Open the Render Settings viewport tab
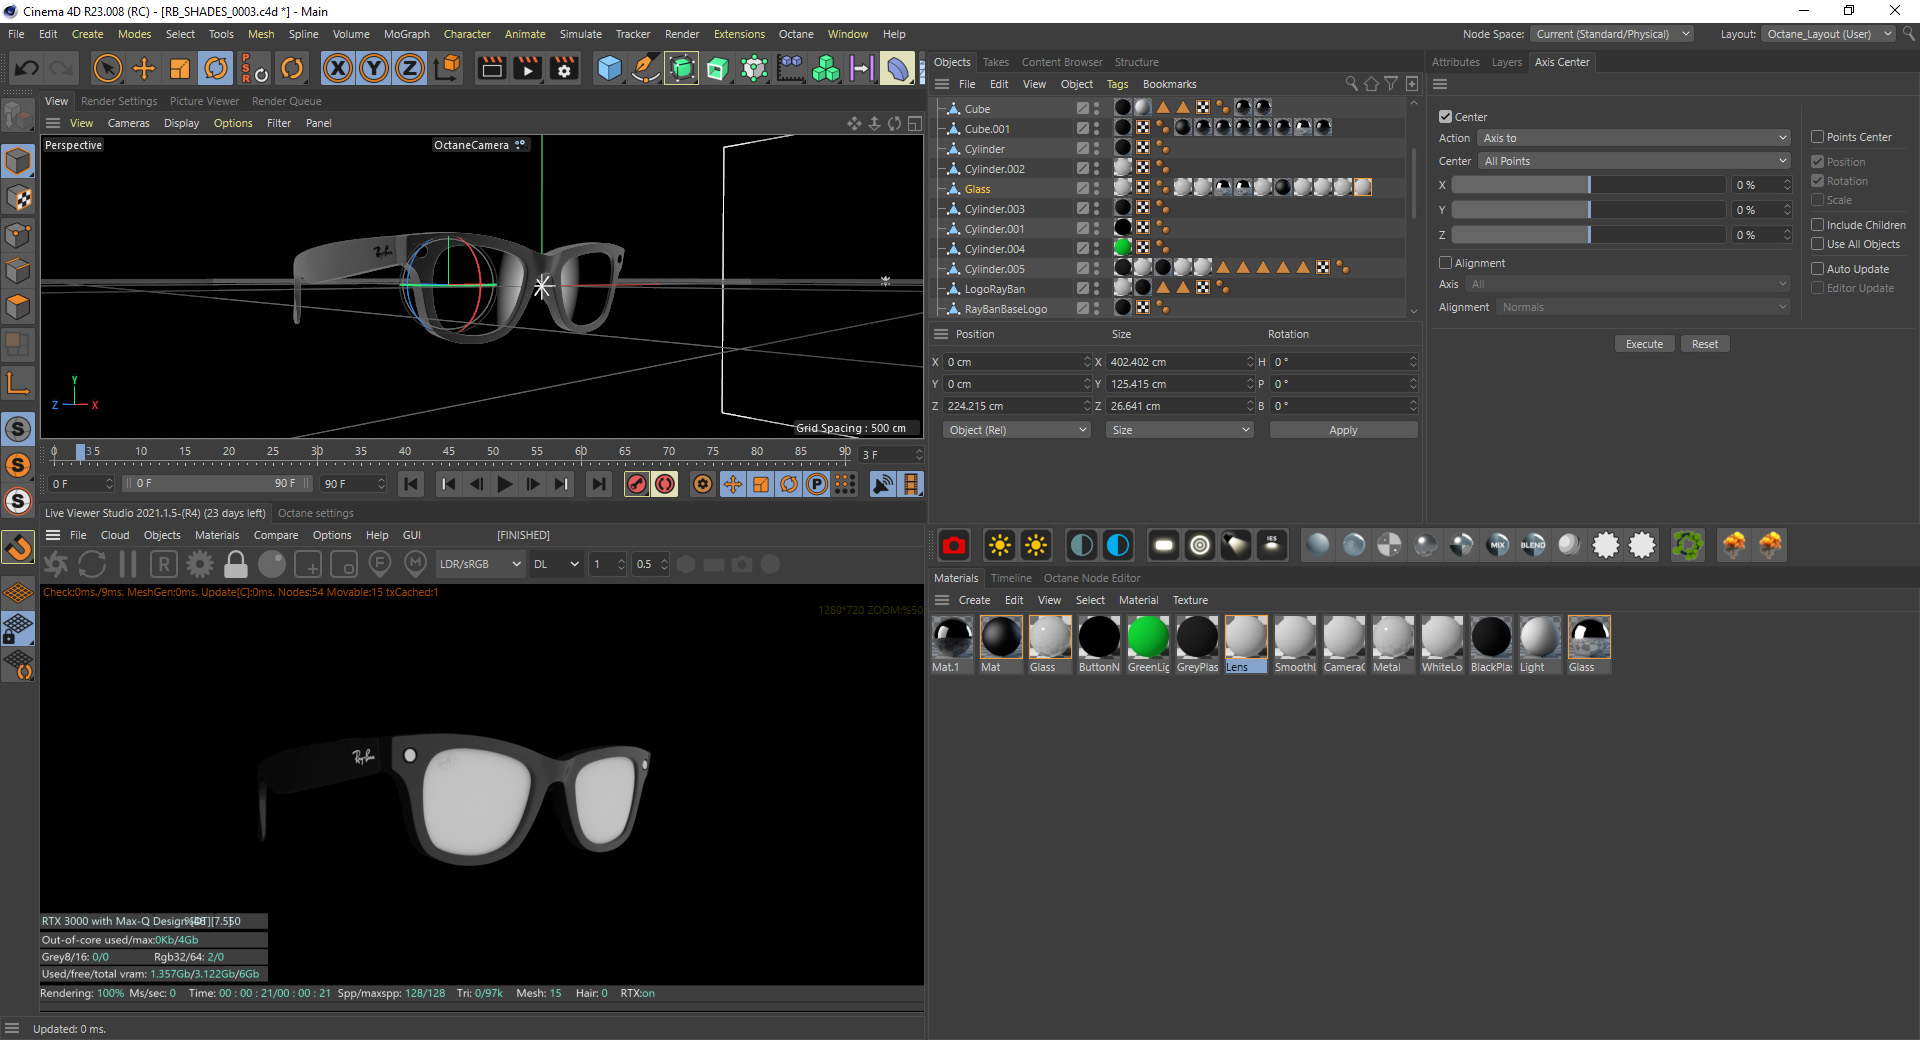 tap(119, 101)
